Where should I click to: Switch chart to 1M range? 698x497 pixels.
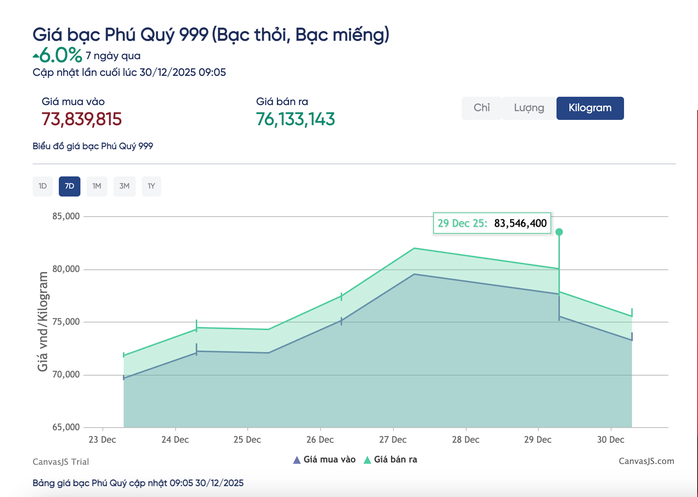(96, 186)
